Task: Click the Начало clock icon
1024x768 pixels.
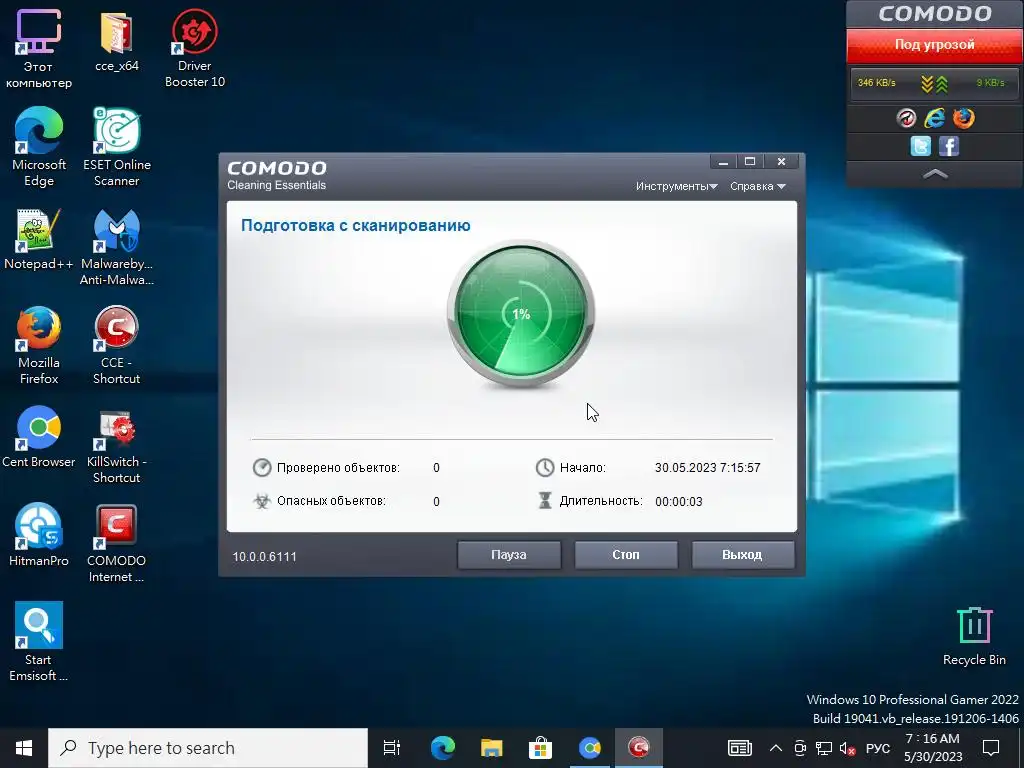Action: point(545,468)
